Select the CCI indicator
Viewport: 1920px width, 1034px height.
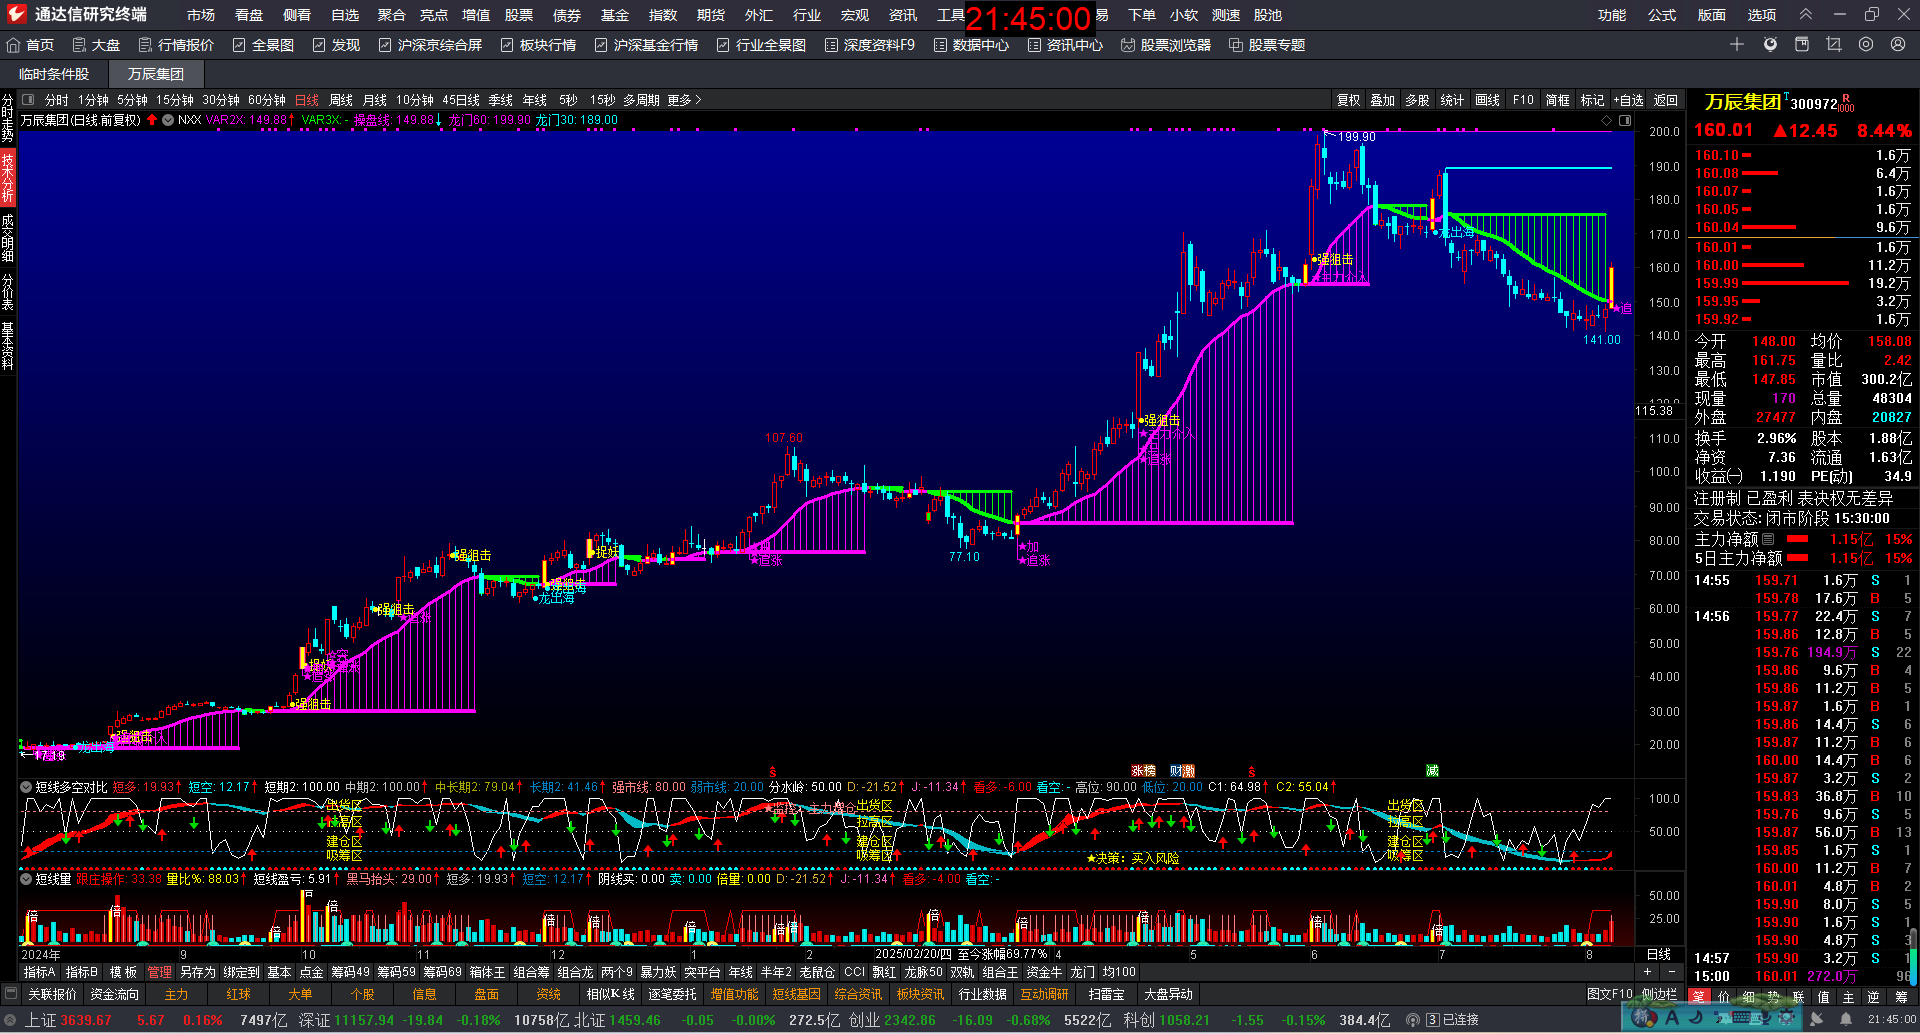pos(854,972)
